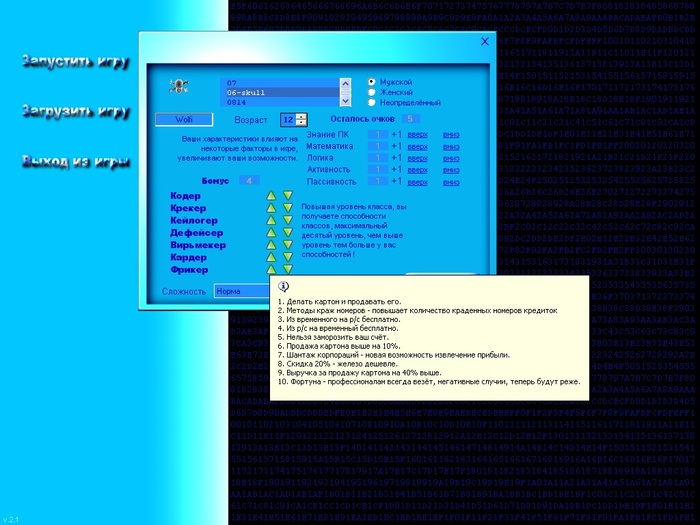Click Загрузить игру menu item
The height and width of the screenshot is (525, 700).
click(x=76, y=110)
